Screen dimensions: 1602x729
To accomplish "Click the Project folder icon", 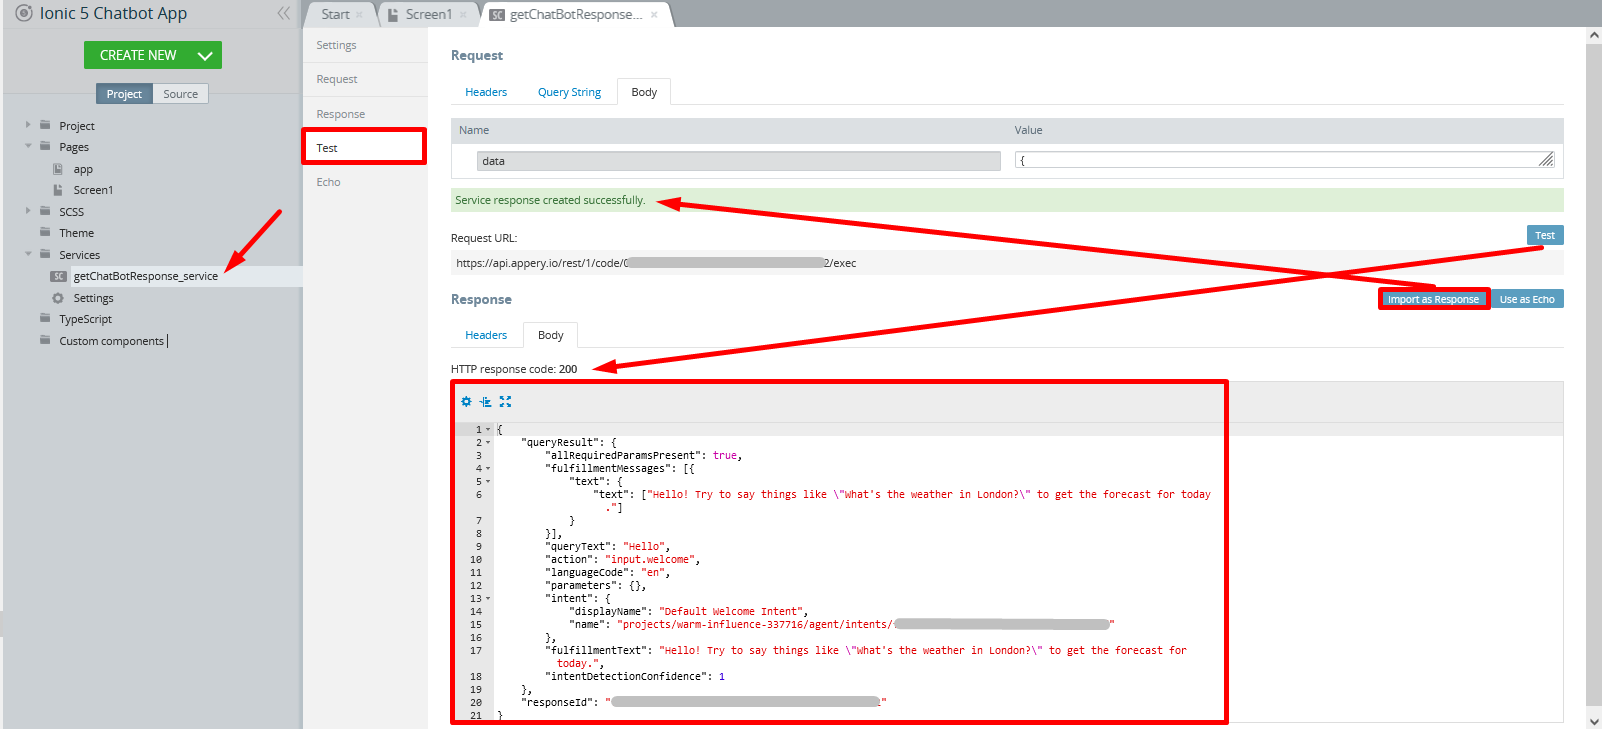I will click(x=45, y=125).
